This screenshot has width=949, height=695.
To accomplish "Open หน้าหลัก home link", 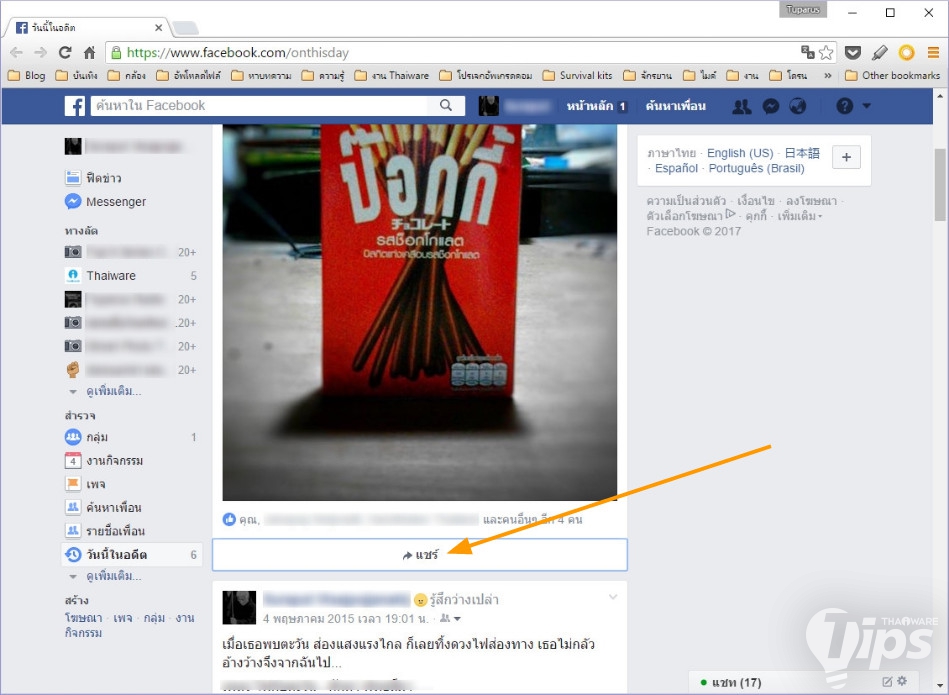I will [589, 106].
